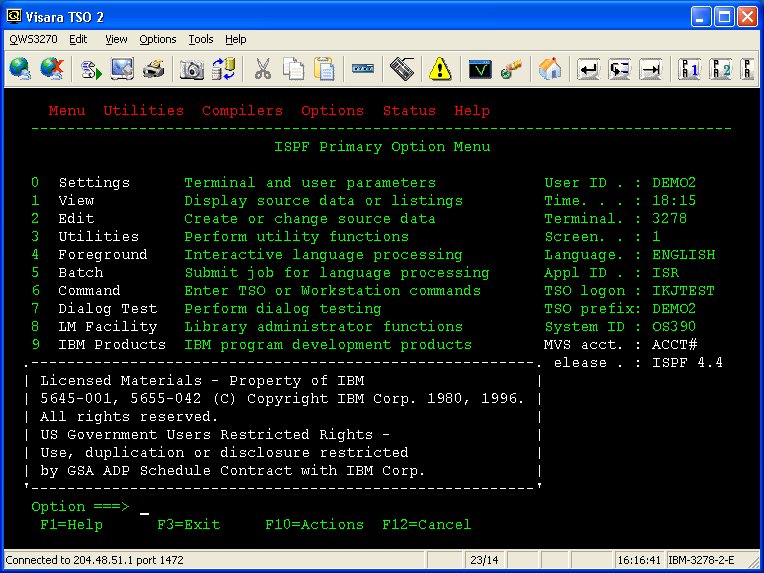Click the Time value 18:15
This screenshot has width=764, height=573.
[x=674, y=201]
